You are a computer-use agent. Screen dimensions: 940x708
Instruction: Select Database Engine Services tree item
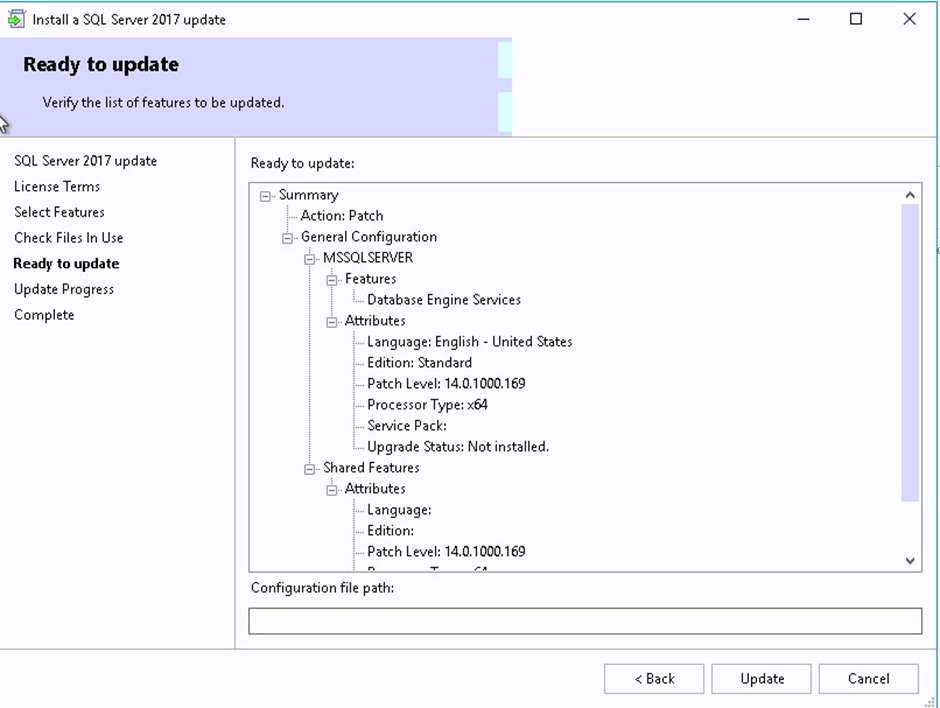444,300
